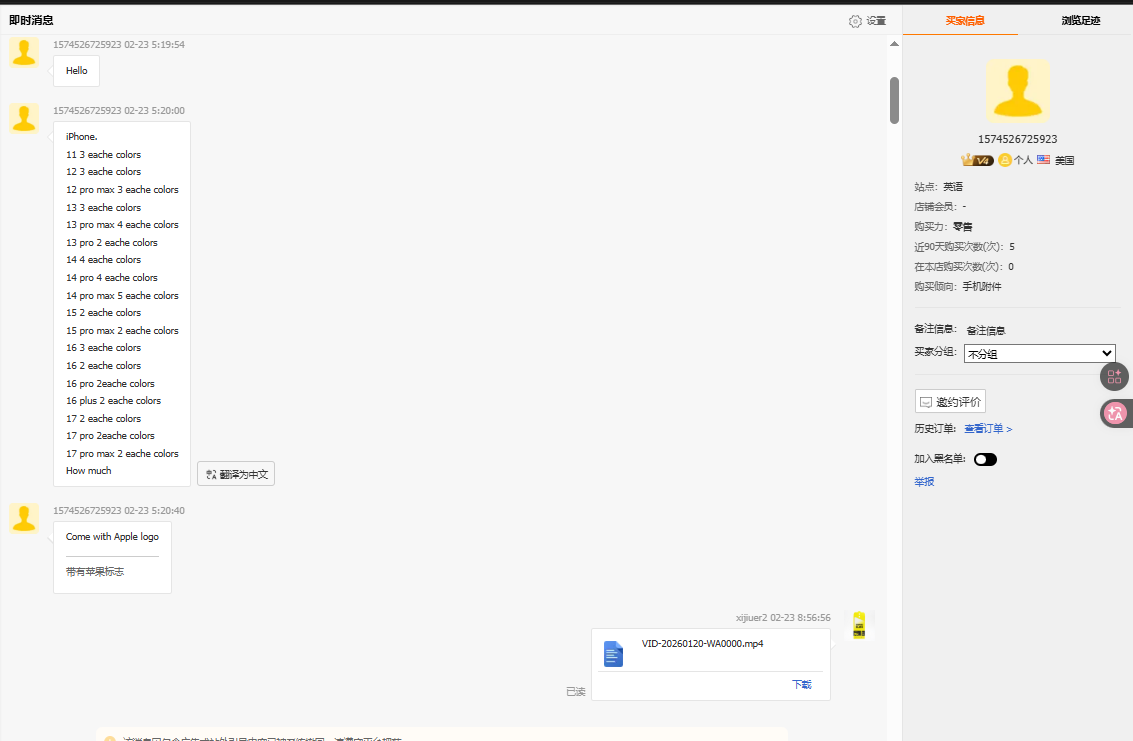The image size is (1133, 741).
Task: Click the seller's avatar beside xijiuer2 message
Action: click(x=858, y=626)
